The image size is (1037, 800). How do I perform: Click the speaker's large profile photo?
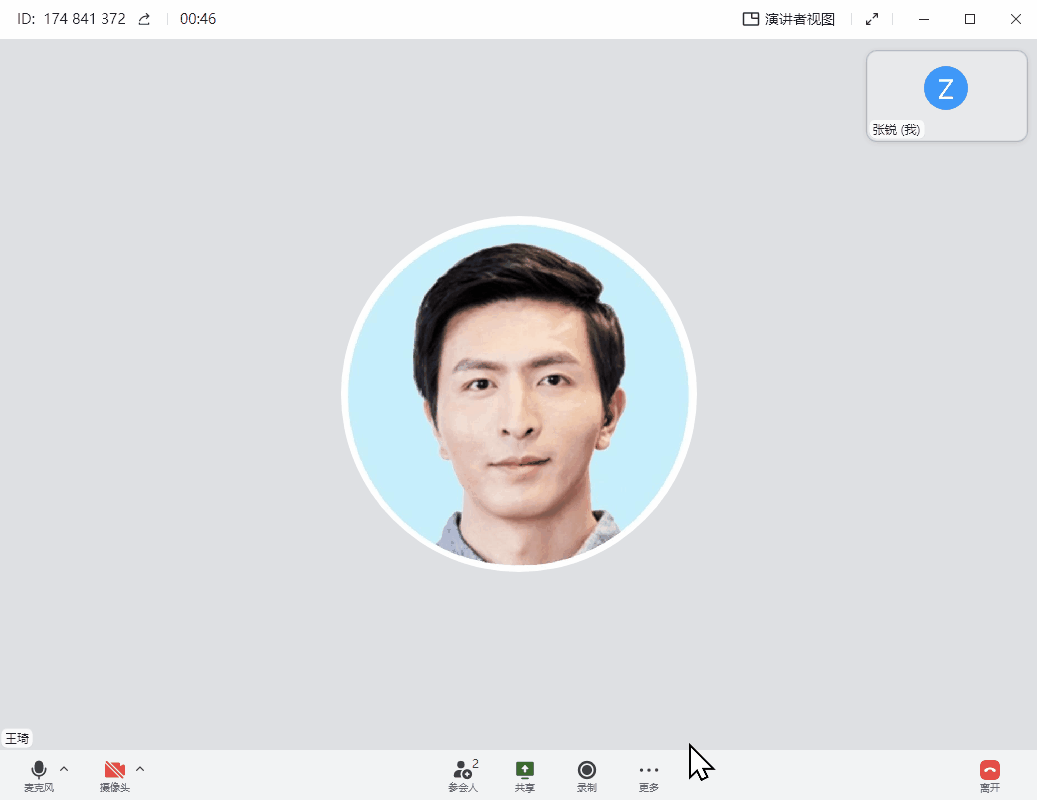[x=519, y=394]
